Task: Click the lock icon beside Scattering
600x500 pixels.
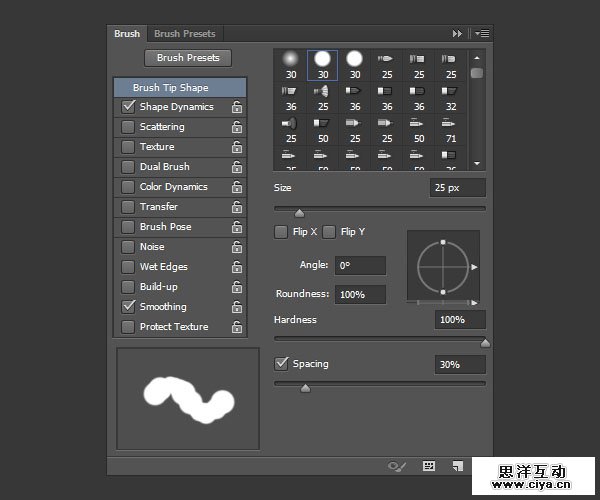Action: click(x=236, y=127)
